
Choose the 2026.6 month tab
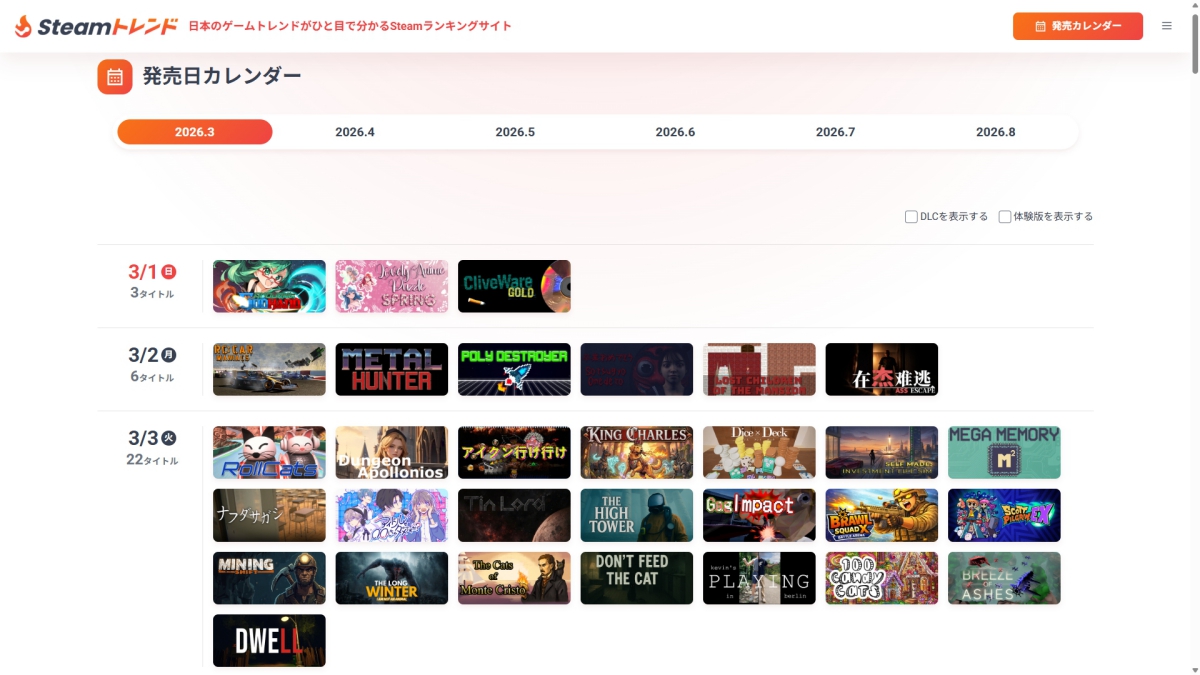pyautogui.click(x=675, y=132)
